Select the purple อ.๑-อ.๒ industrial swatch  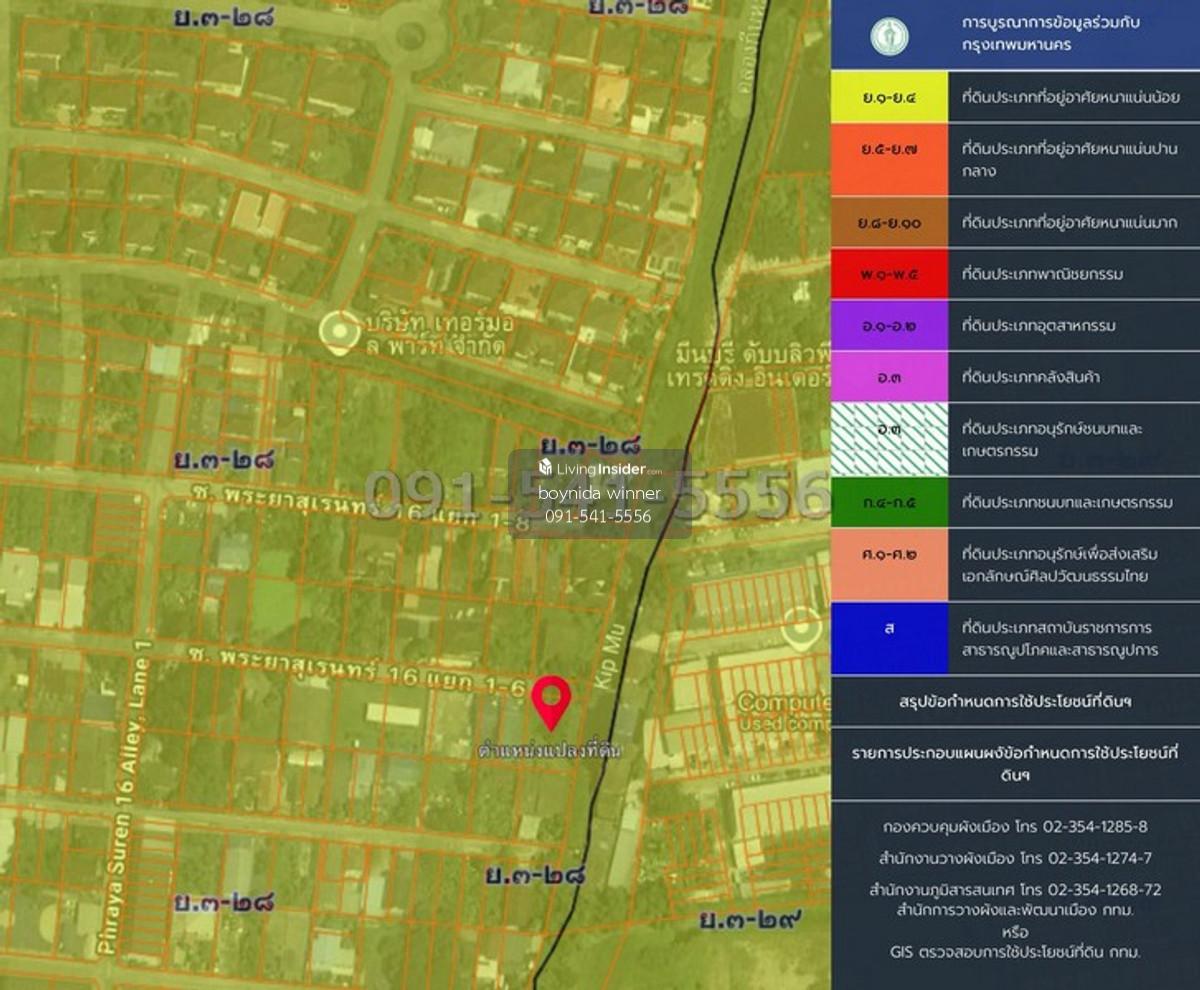[x=889, y=325]
